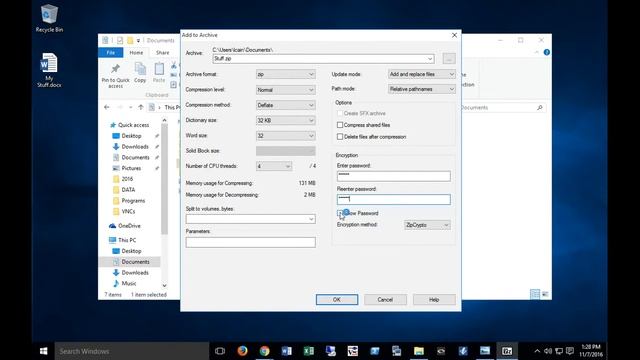640x360 pixels.
Task: Click the Explorer back arrow
Action: (x=107, y=107)
